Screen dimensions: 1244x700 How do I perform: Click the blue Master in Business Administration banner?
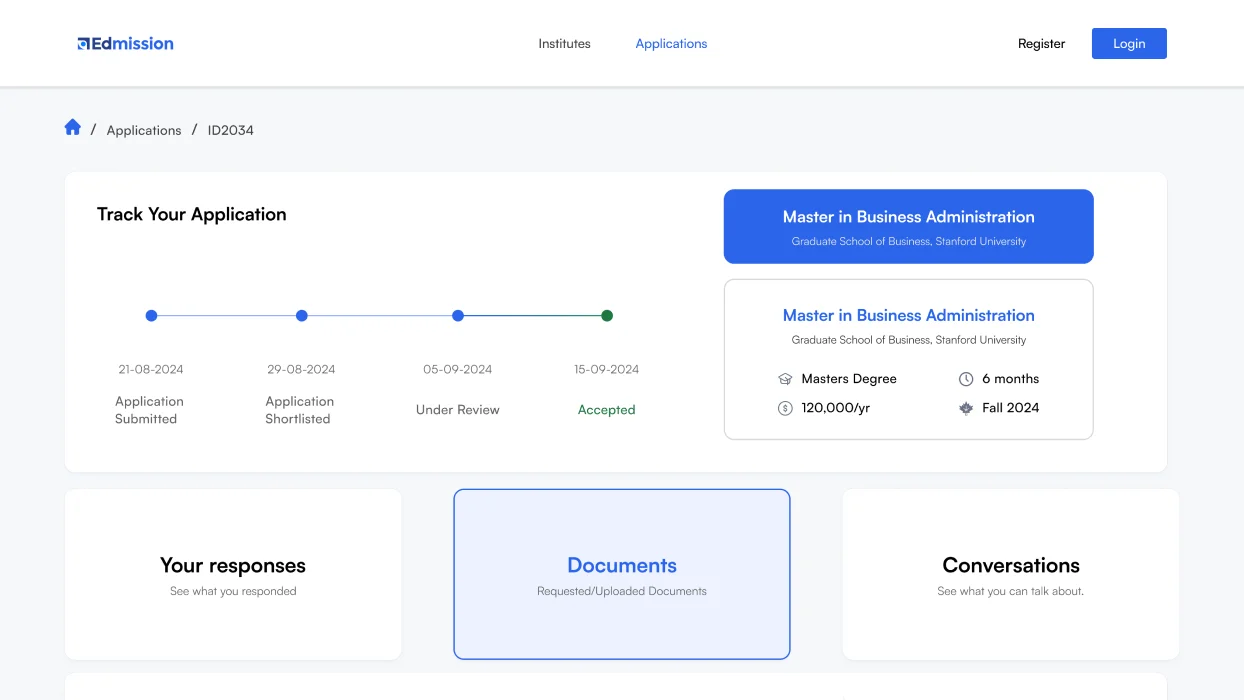tap(909, 227)
